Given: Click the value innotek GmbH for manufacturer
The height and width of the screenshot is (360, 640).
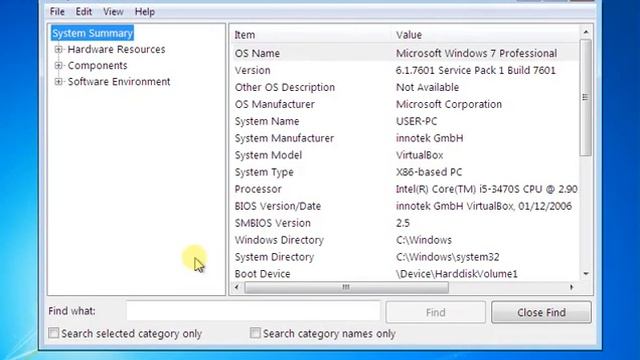Looking at the screenshot, I should click(x=429, y=138).
